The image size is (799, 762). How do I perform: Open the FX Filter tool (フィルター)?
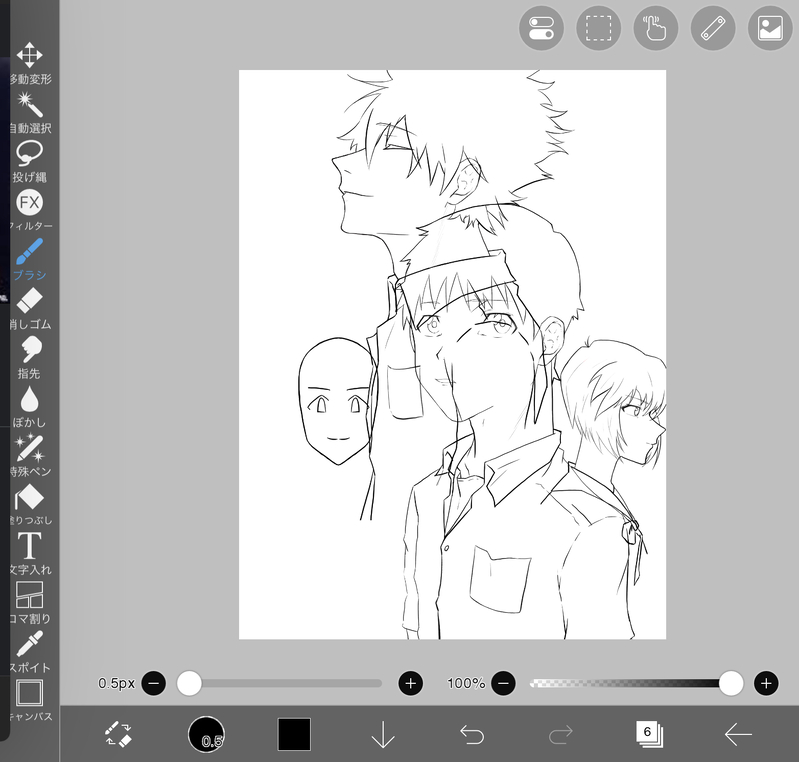pyautogui.click(x=30, y=210)
